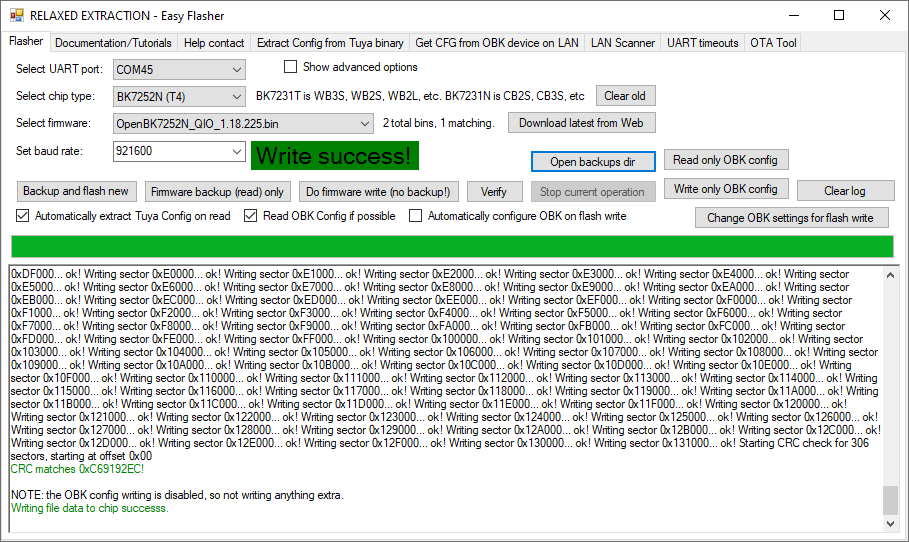Click the 'CRC matches 0xC69192EC!' log line
This screenshot has height=542, width=909.
[x=77, y=469]
